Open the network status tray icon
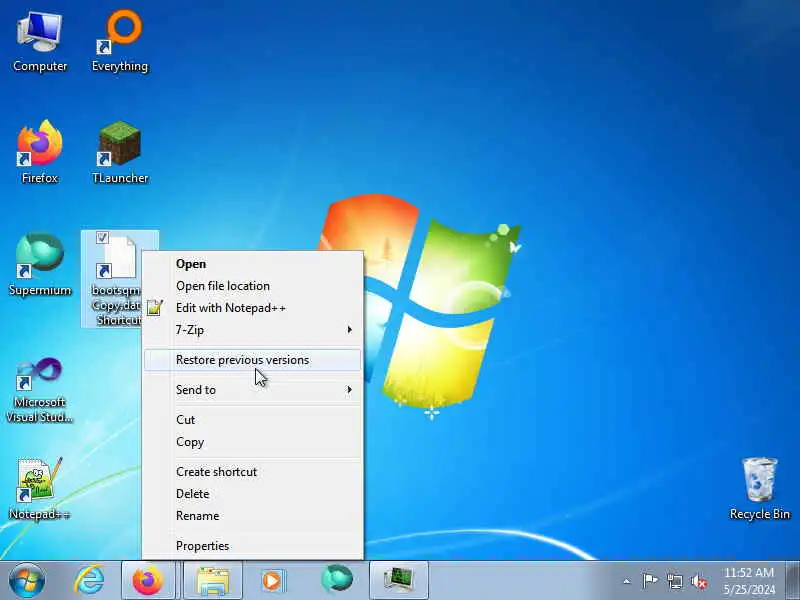Image resolution: width=800 pixels, height=600 pixels. 674,581
